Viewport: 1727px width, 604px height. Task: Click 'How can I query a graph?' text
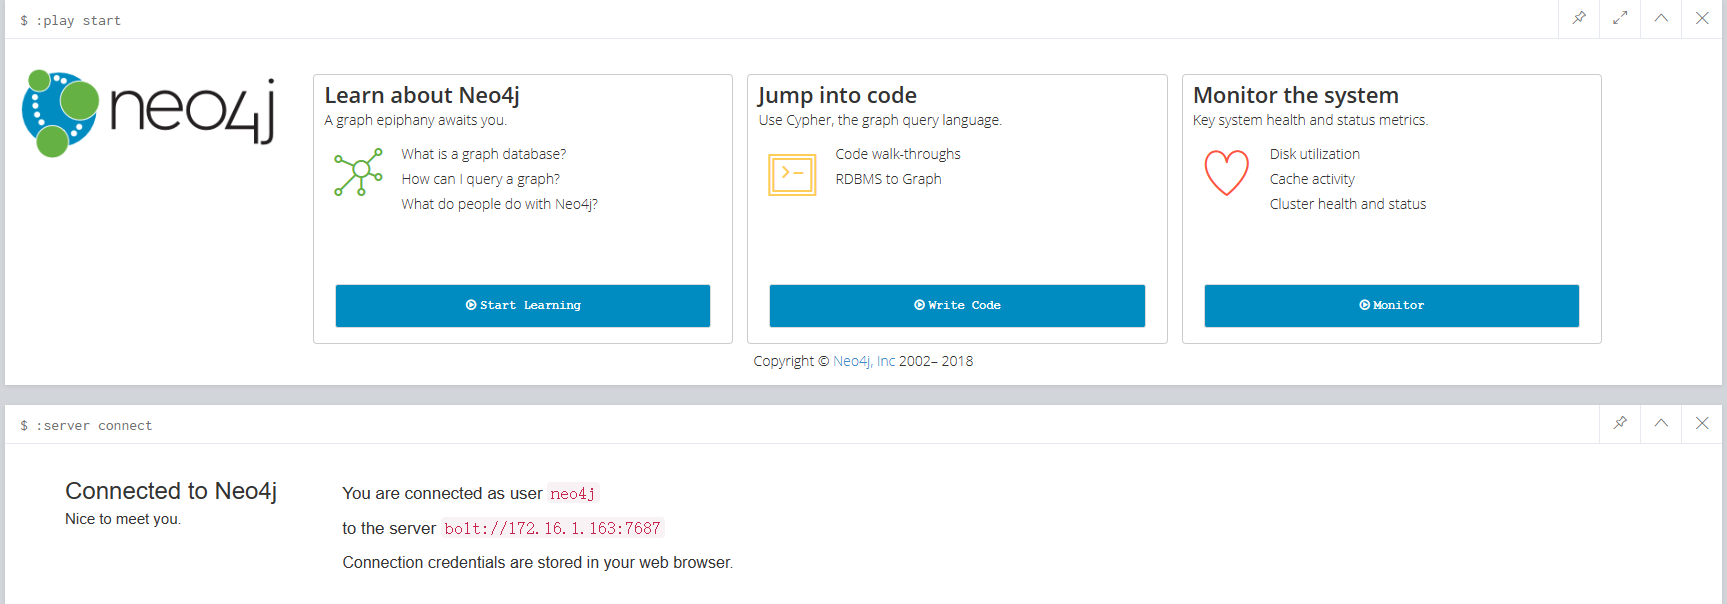[481, 179]
